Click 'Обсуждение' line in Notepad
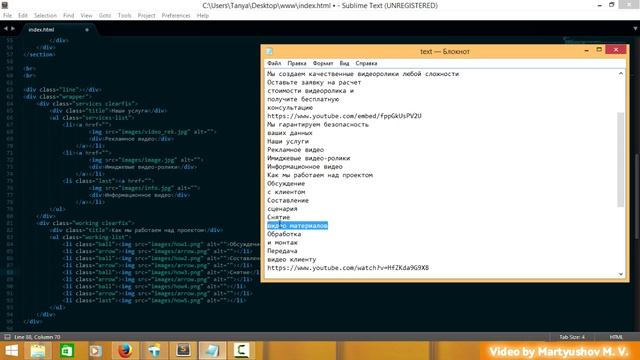 [x=286, y=184]
